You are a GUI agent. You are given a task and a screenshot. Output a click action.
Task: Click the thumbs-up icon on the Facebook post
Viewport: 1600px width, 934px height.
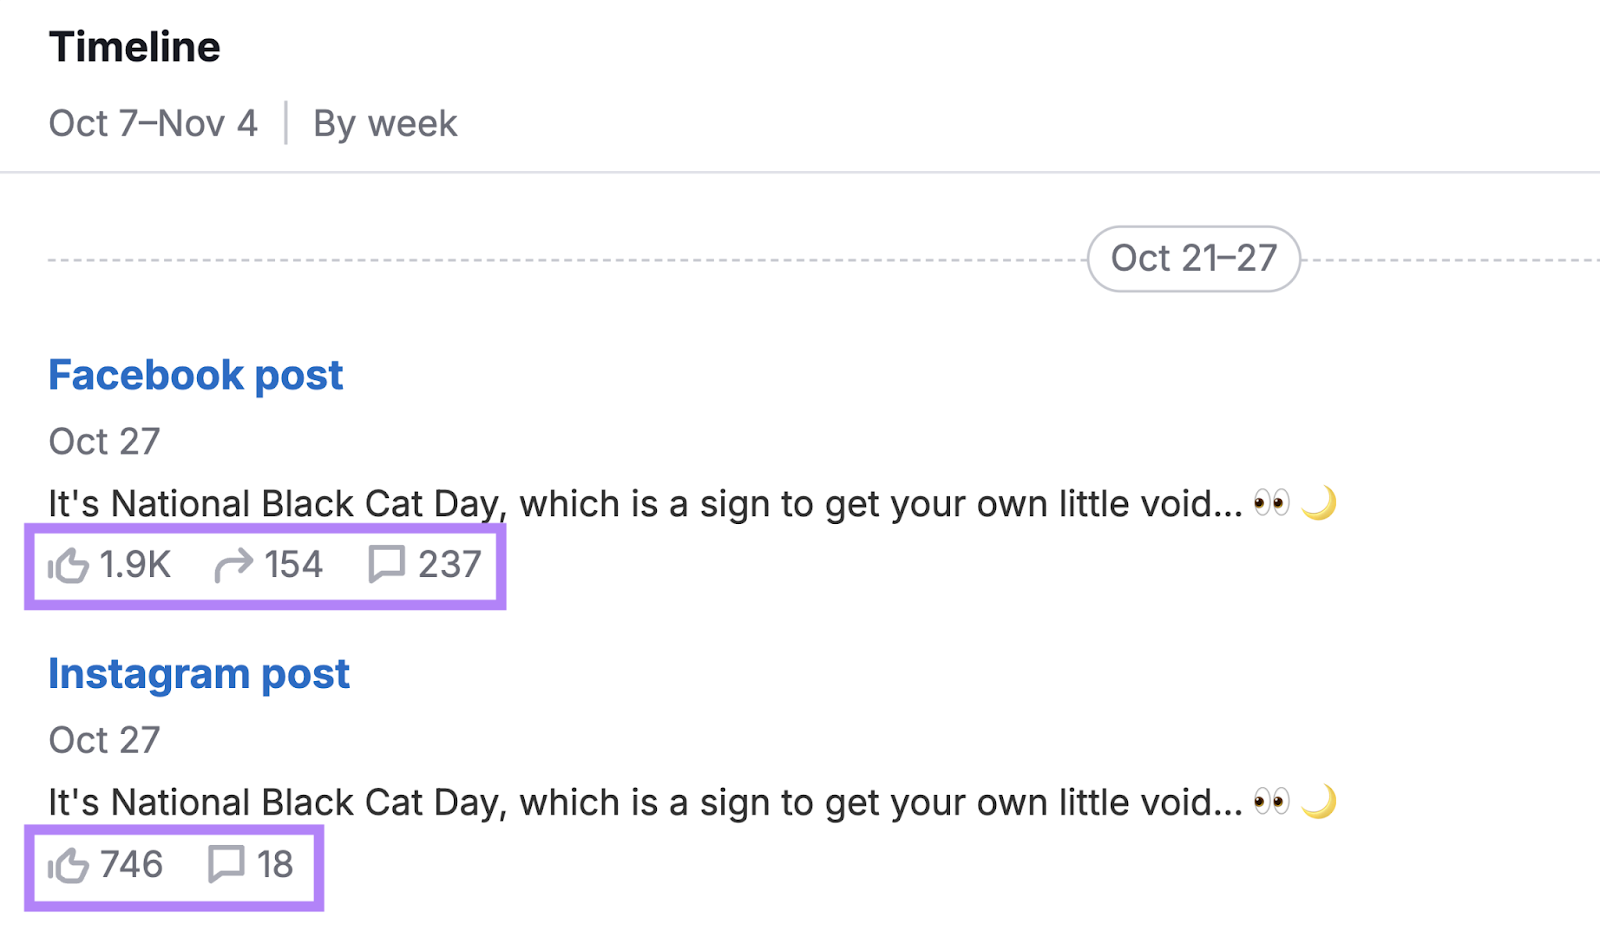point(68,564)
